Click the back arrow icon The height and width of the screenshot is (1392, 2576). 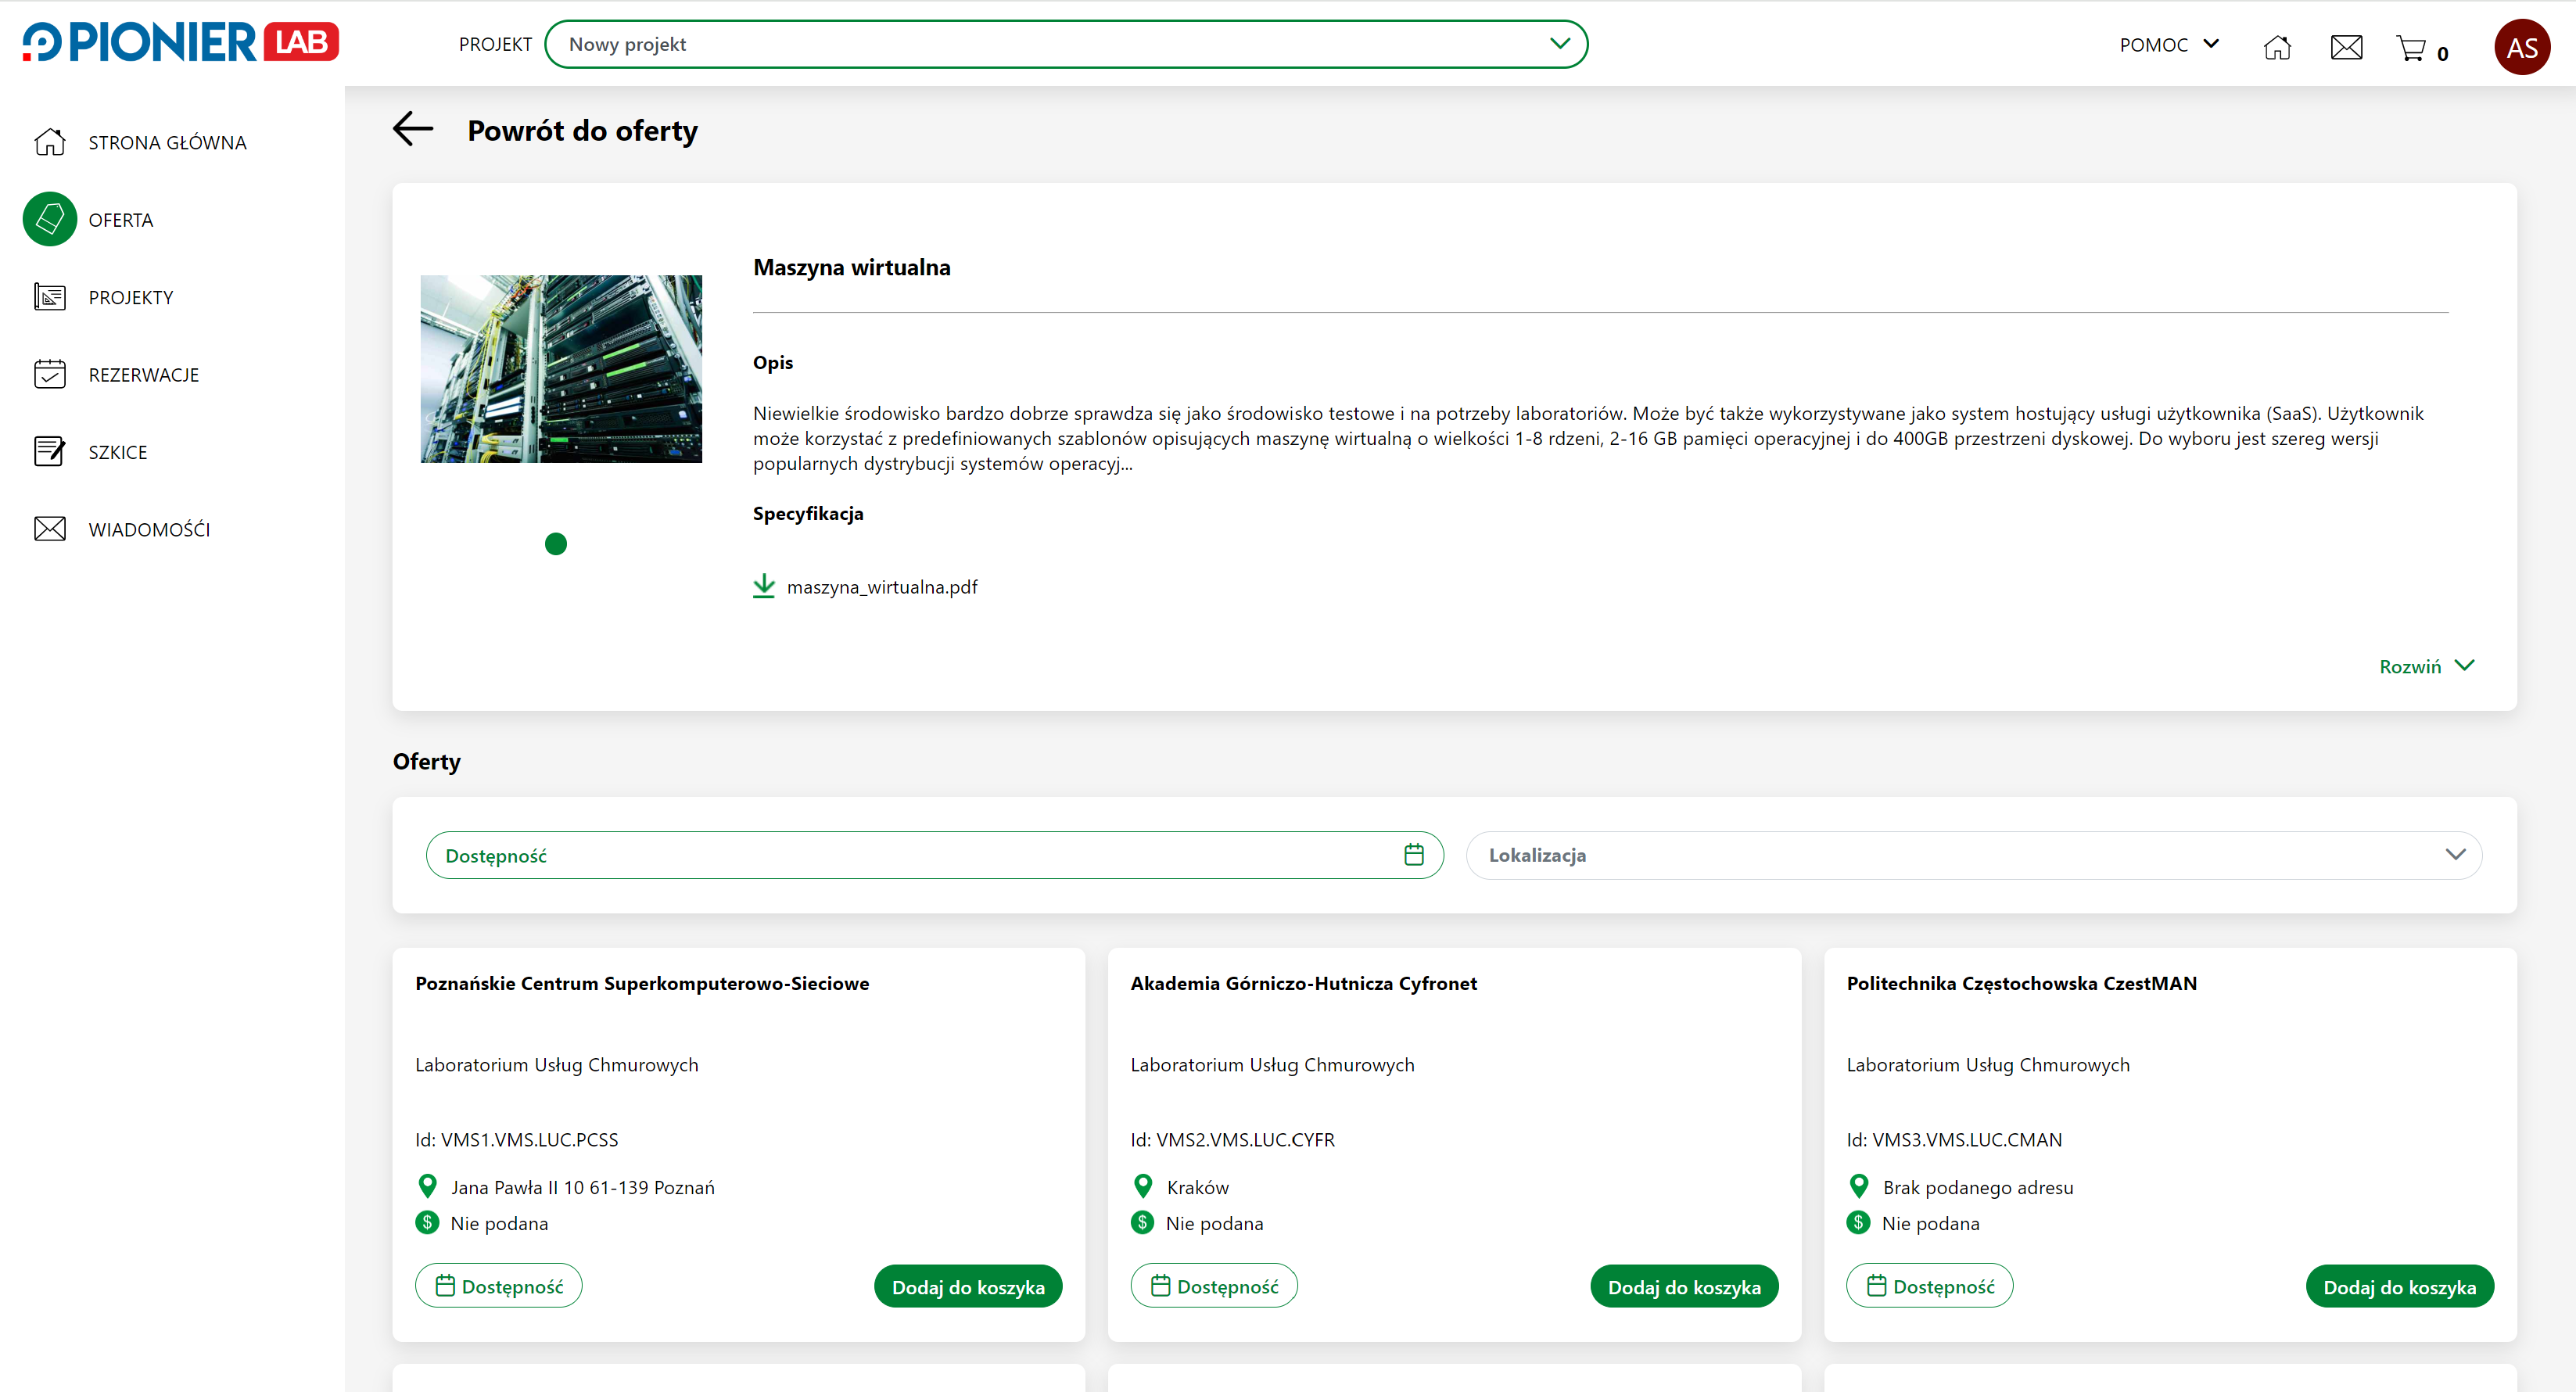point(413,128)
